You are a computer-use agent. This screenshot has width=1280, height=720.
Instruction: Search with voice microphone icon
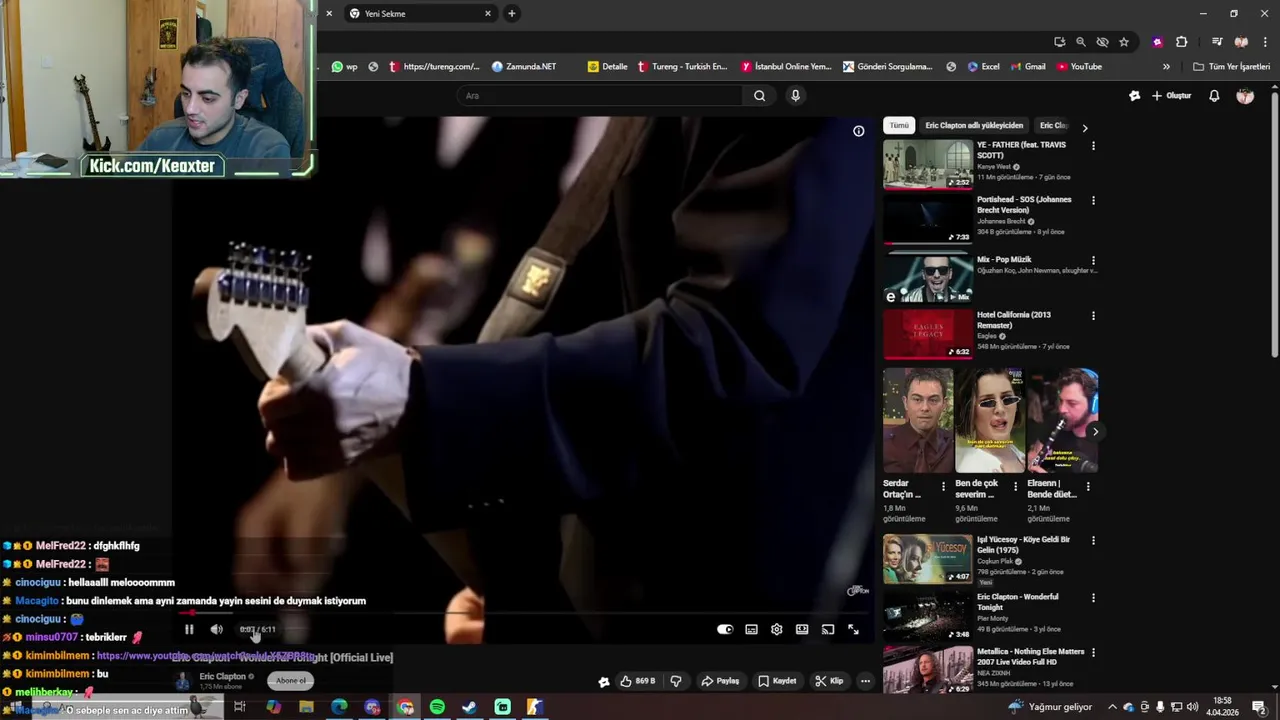[795, 95]
